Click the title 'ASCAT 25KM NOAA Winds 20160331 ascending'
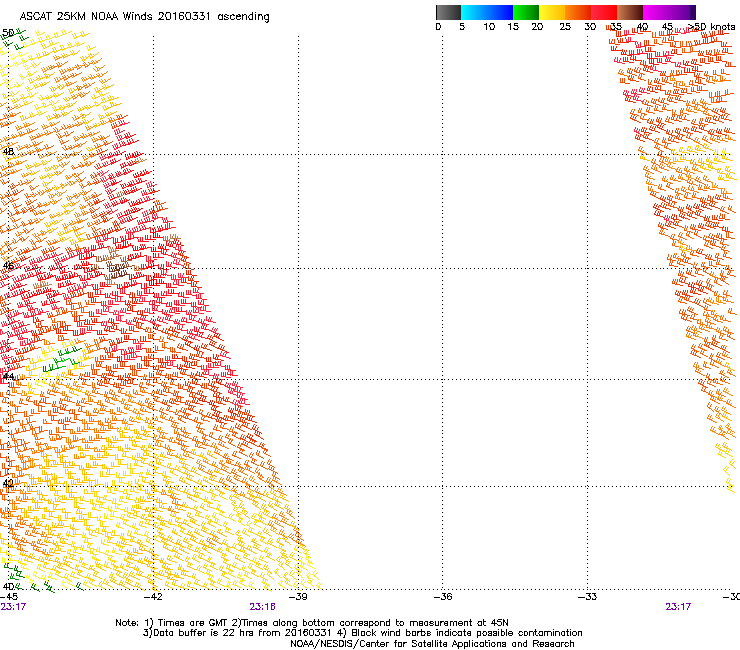 (144, 17)
